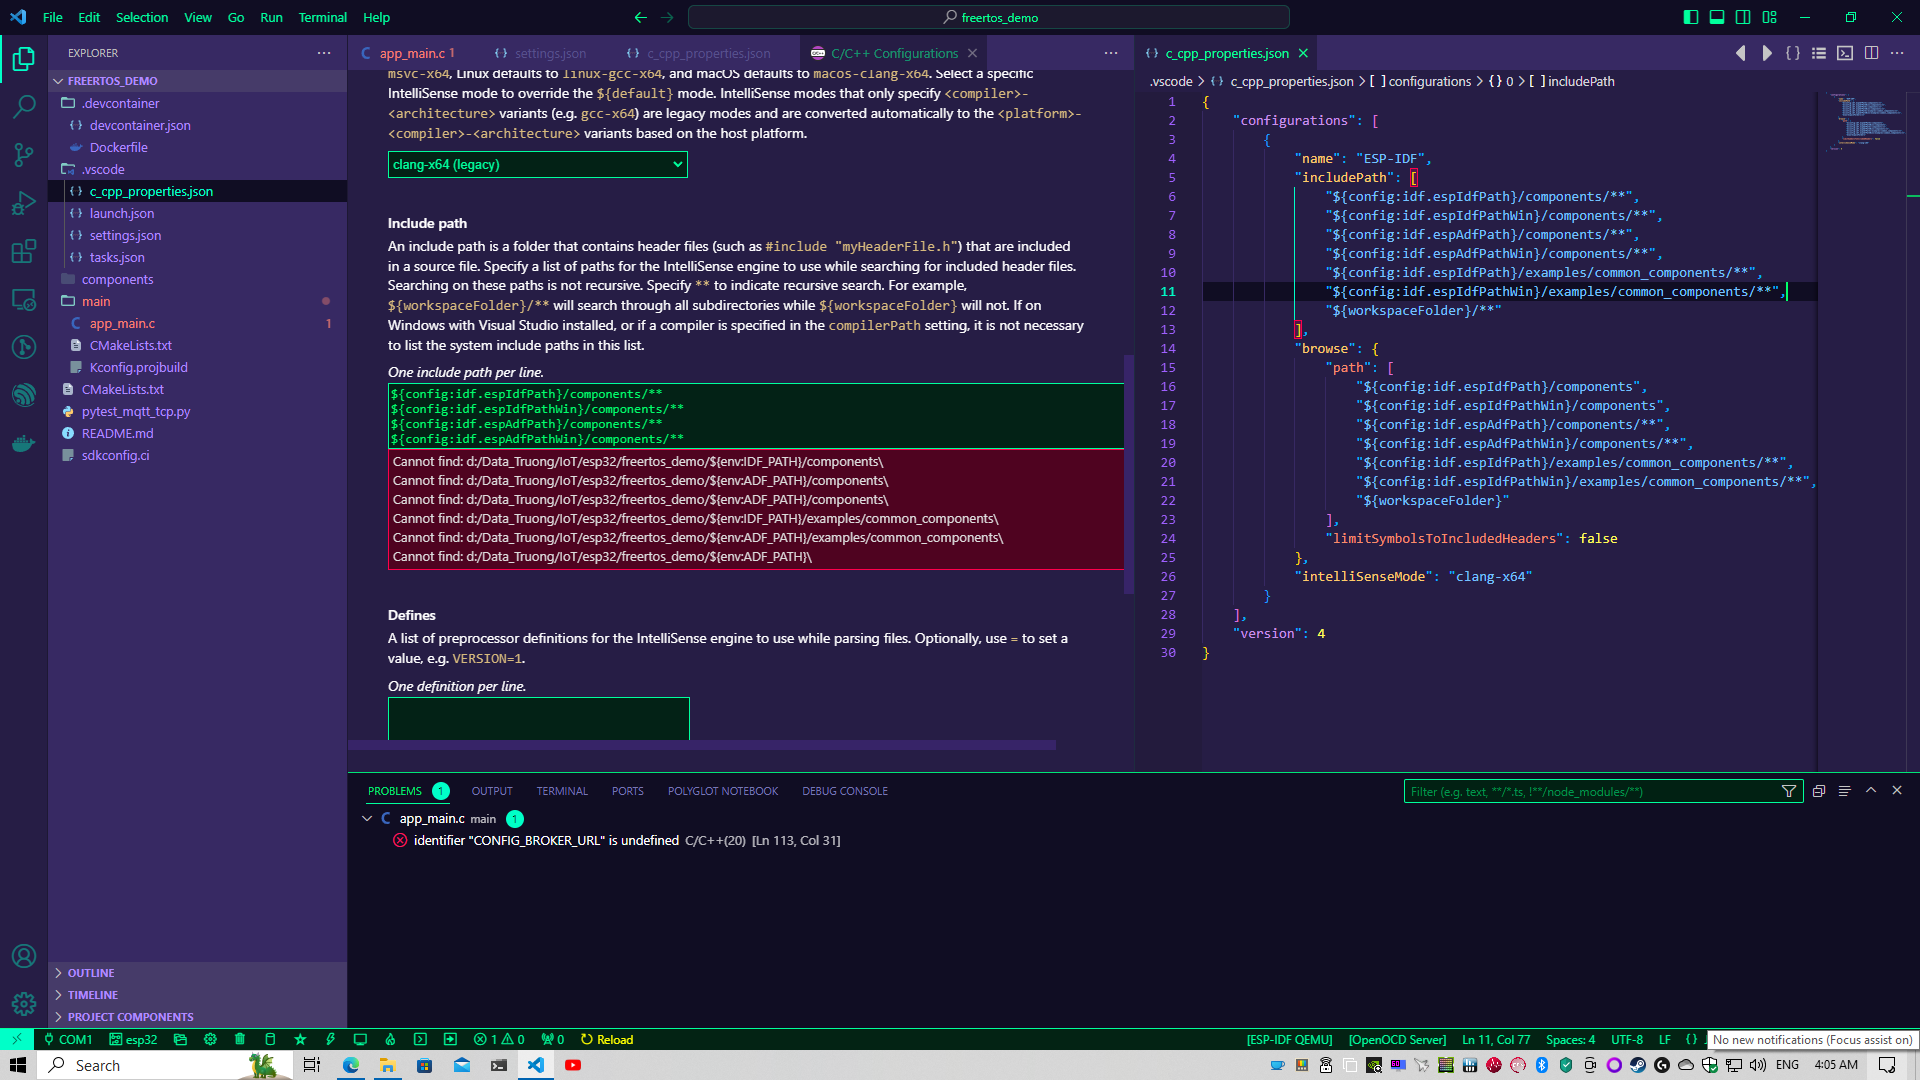Screen dimensions: 1920x1080
Task: Go to previous change arrow in editor toolbar
Action: click(1741, 53)
